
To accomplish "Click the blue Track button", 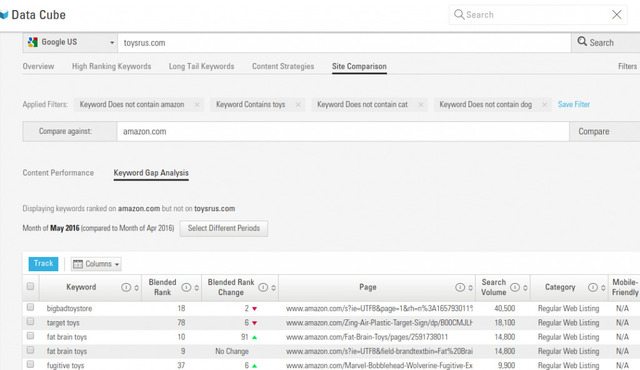I will click(43, 264).
